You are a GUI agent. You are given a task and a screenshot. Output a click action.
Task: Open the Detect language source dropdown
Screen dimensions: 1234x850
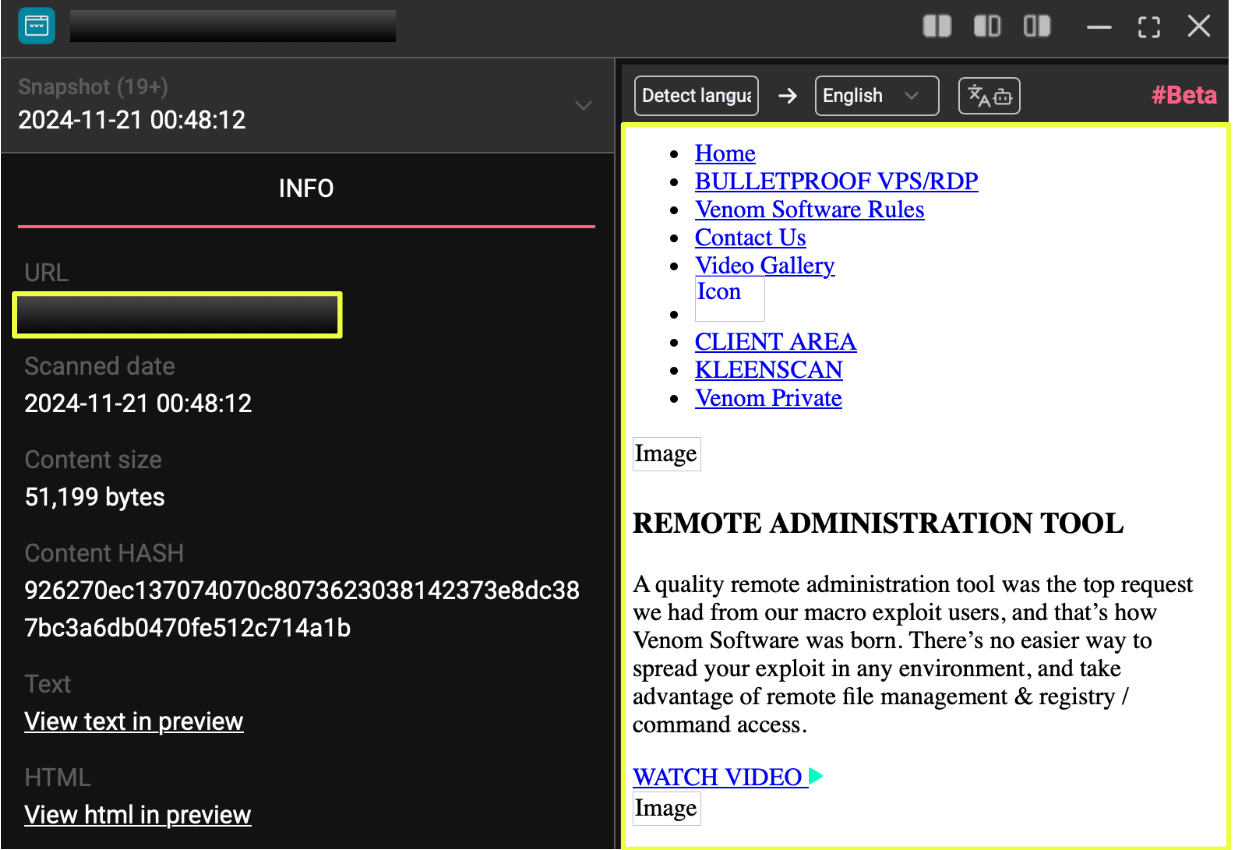tap(696, 96)
